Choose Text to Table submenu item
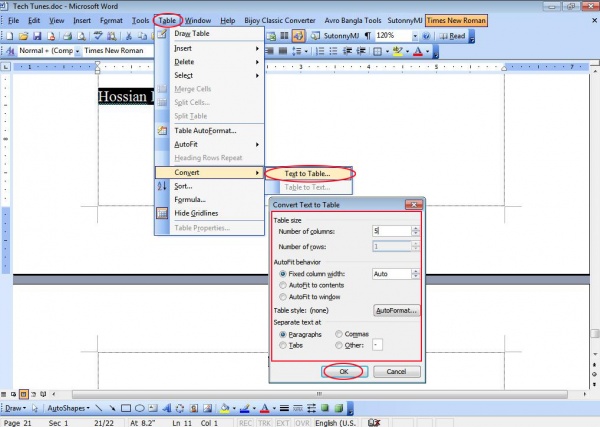 coord(302,174)
